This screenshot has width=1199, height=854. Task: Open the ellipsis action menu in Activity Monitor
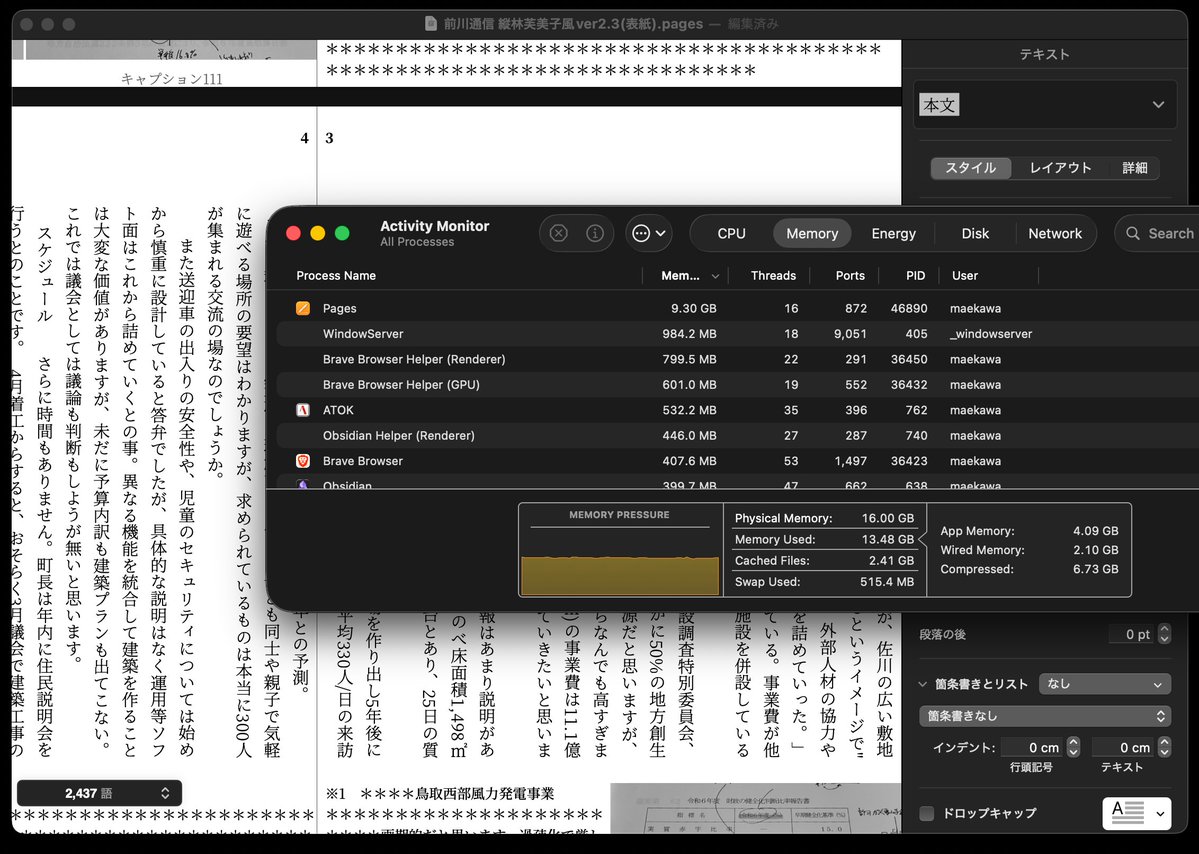[649, 233]
